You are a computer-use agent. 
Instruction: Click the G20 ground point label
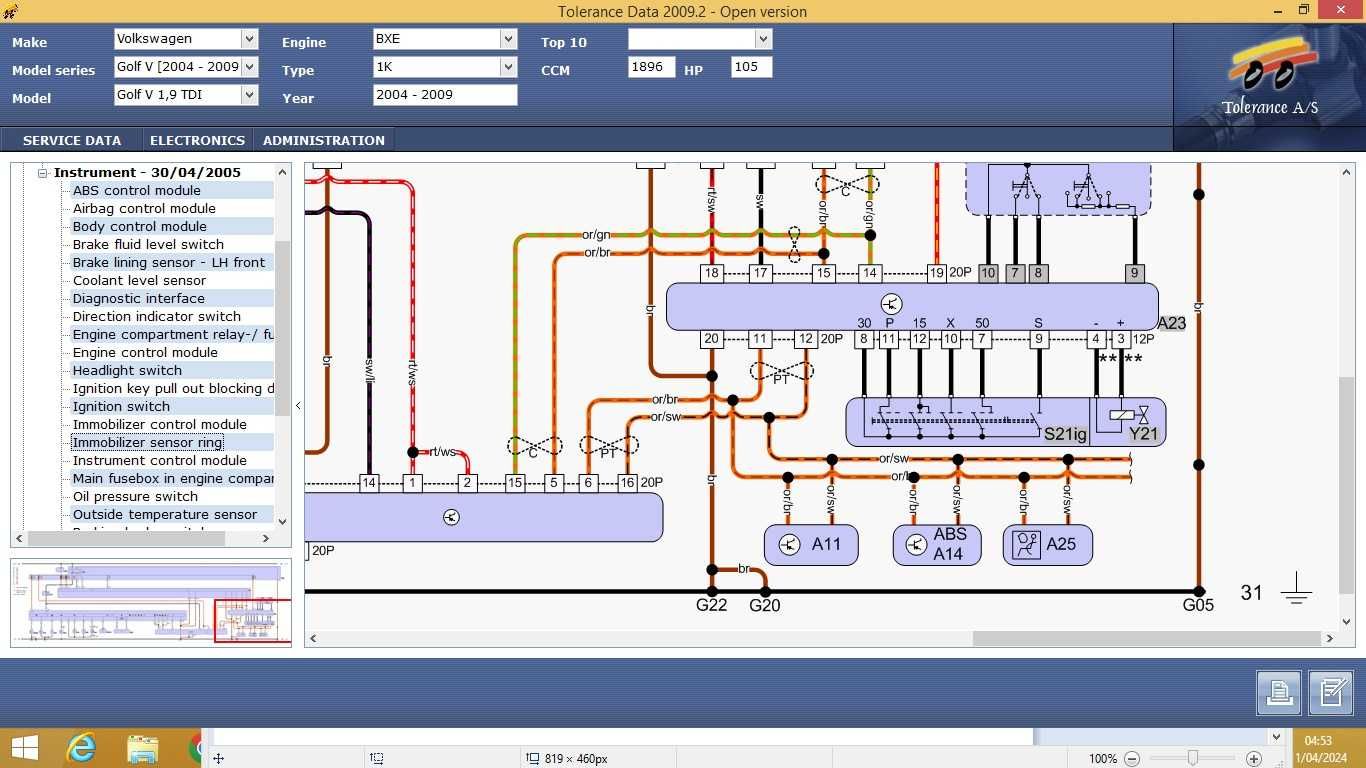coord(765,605)
